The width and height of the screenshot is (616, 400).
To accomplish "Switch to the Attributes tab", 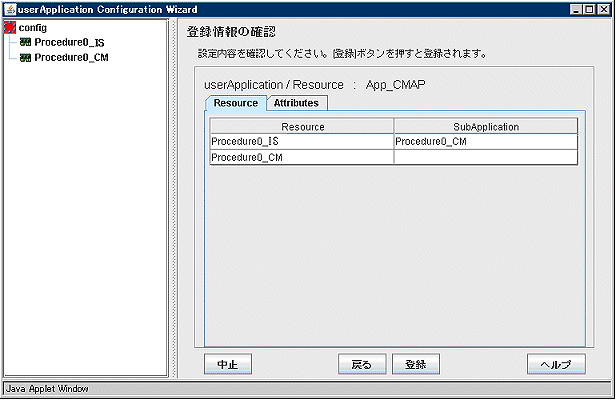I will 296,103.
